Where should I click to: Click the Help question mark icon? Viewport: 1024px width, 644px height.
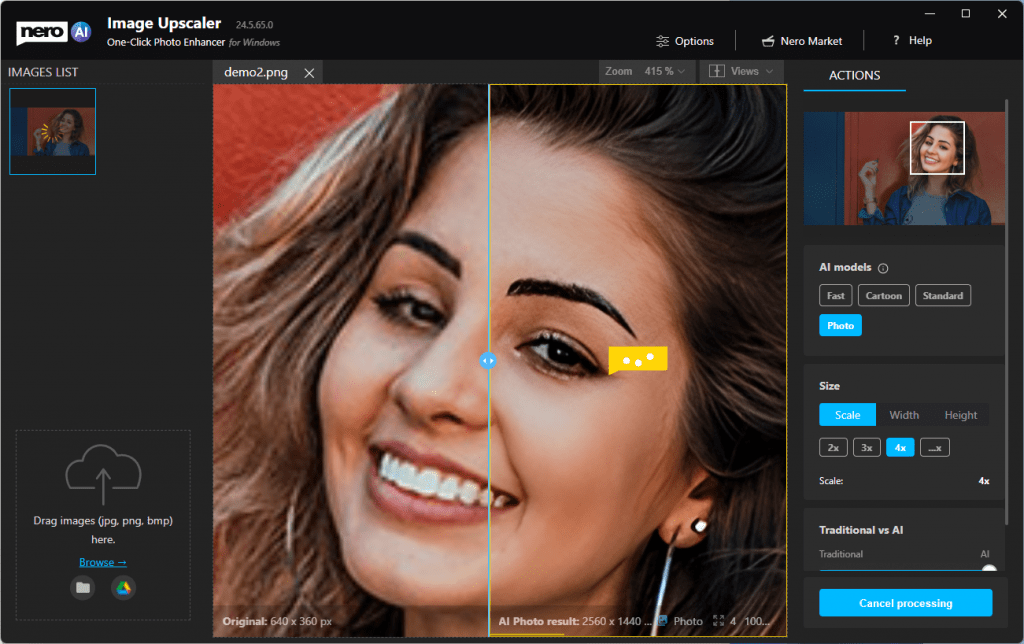click(896, 41)
